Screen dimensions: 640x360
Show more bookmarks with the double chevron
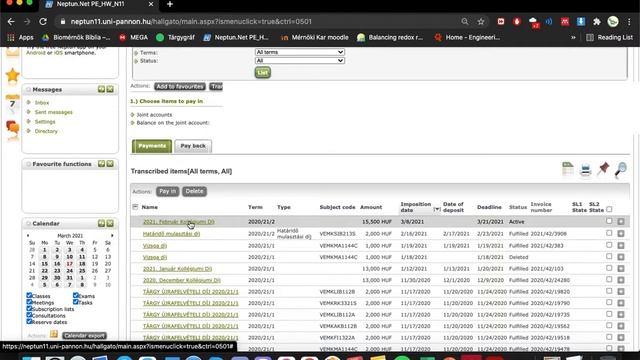[x=573, y=38]
